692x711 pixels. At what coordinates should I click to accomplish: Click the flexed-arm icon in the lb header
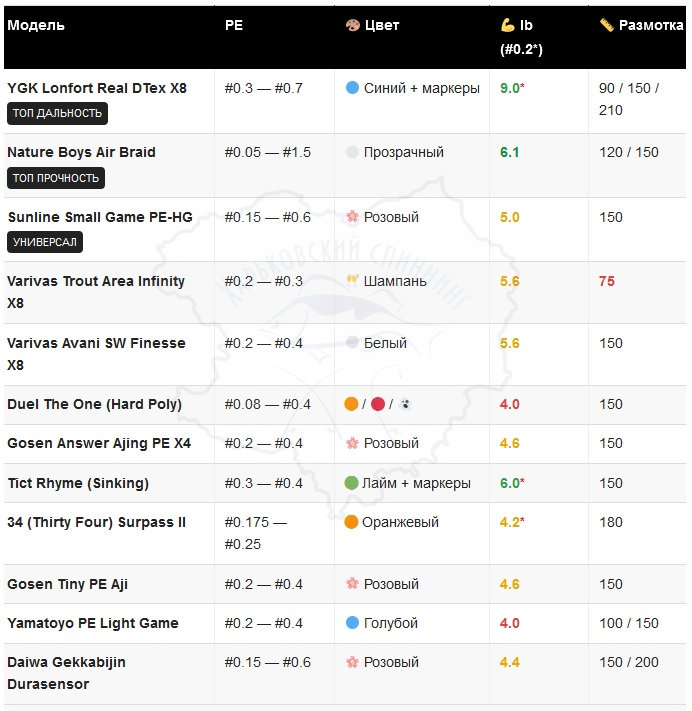point(507,25)
